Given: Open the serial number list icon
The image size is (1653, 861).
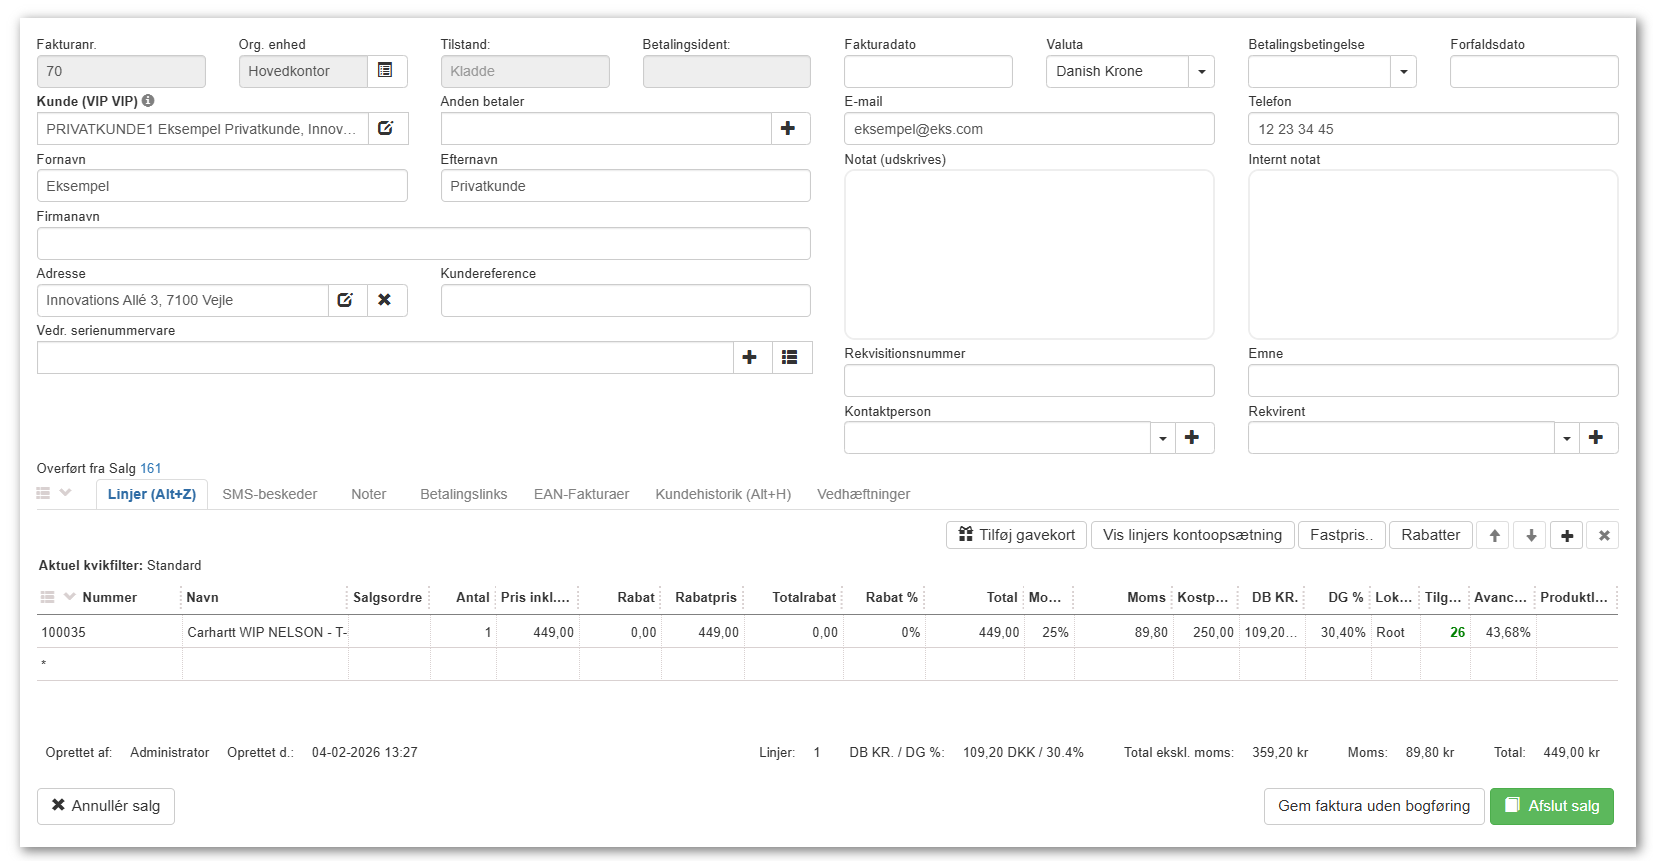Looking at the screenshot, I should [x=790, y=358].
